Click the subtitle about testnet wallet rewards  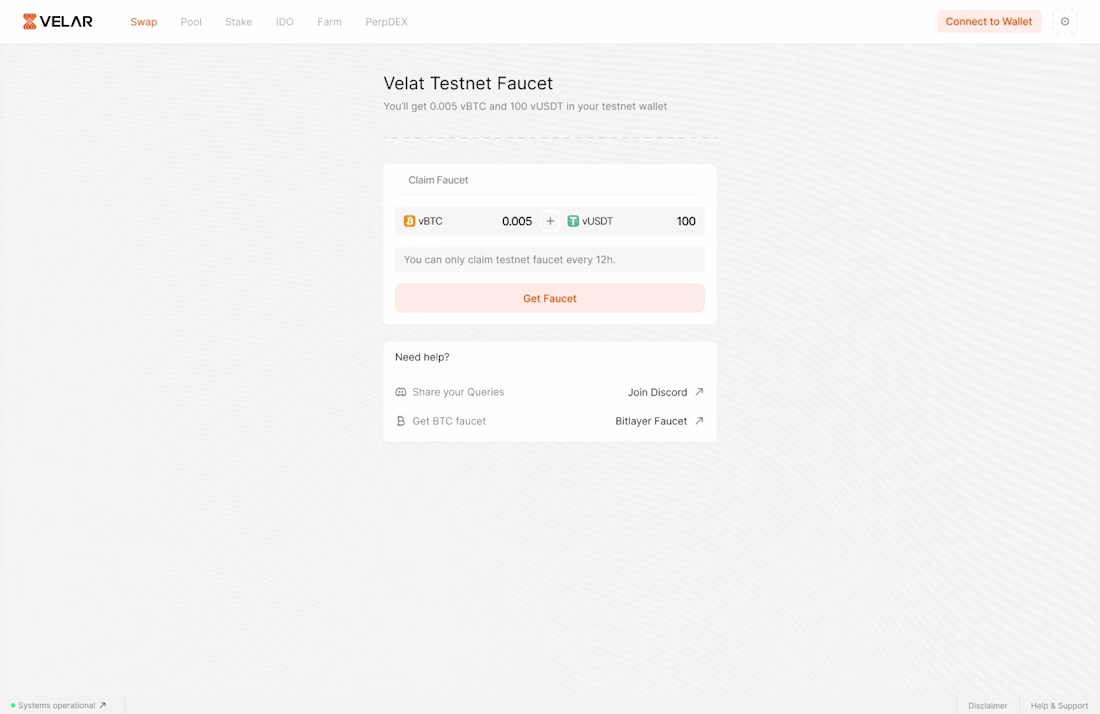(x=525, y=106)
